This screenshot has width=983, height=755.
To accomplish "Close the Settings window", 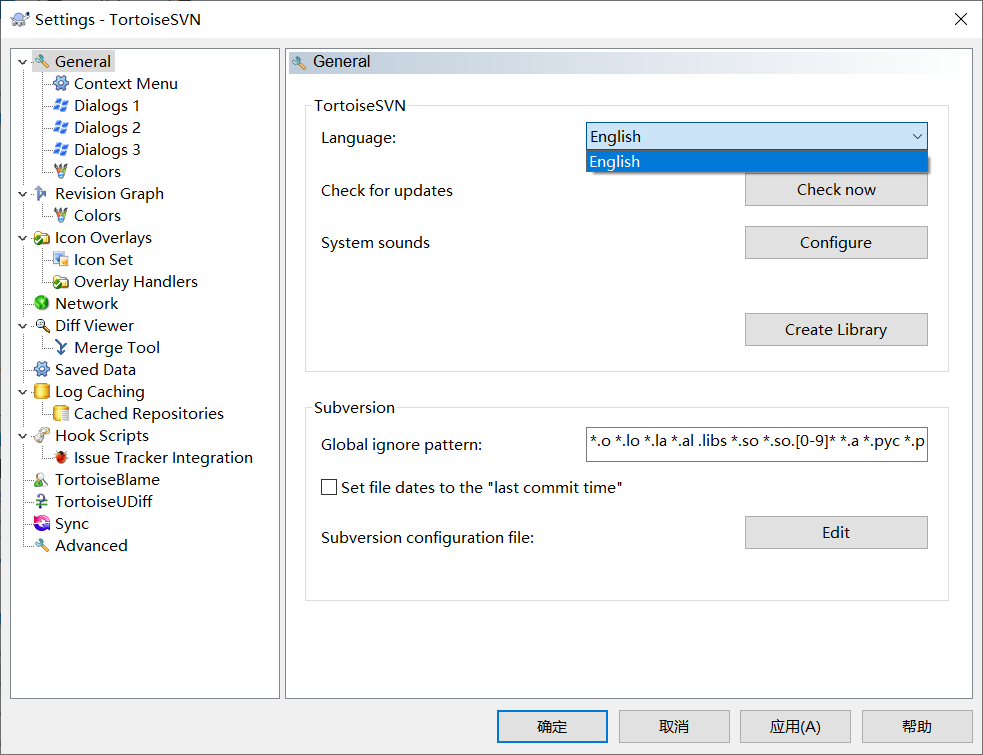I will point(960,19).
